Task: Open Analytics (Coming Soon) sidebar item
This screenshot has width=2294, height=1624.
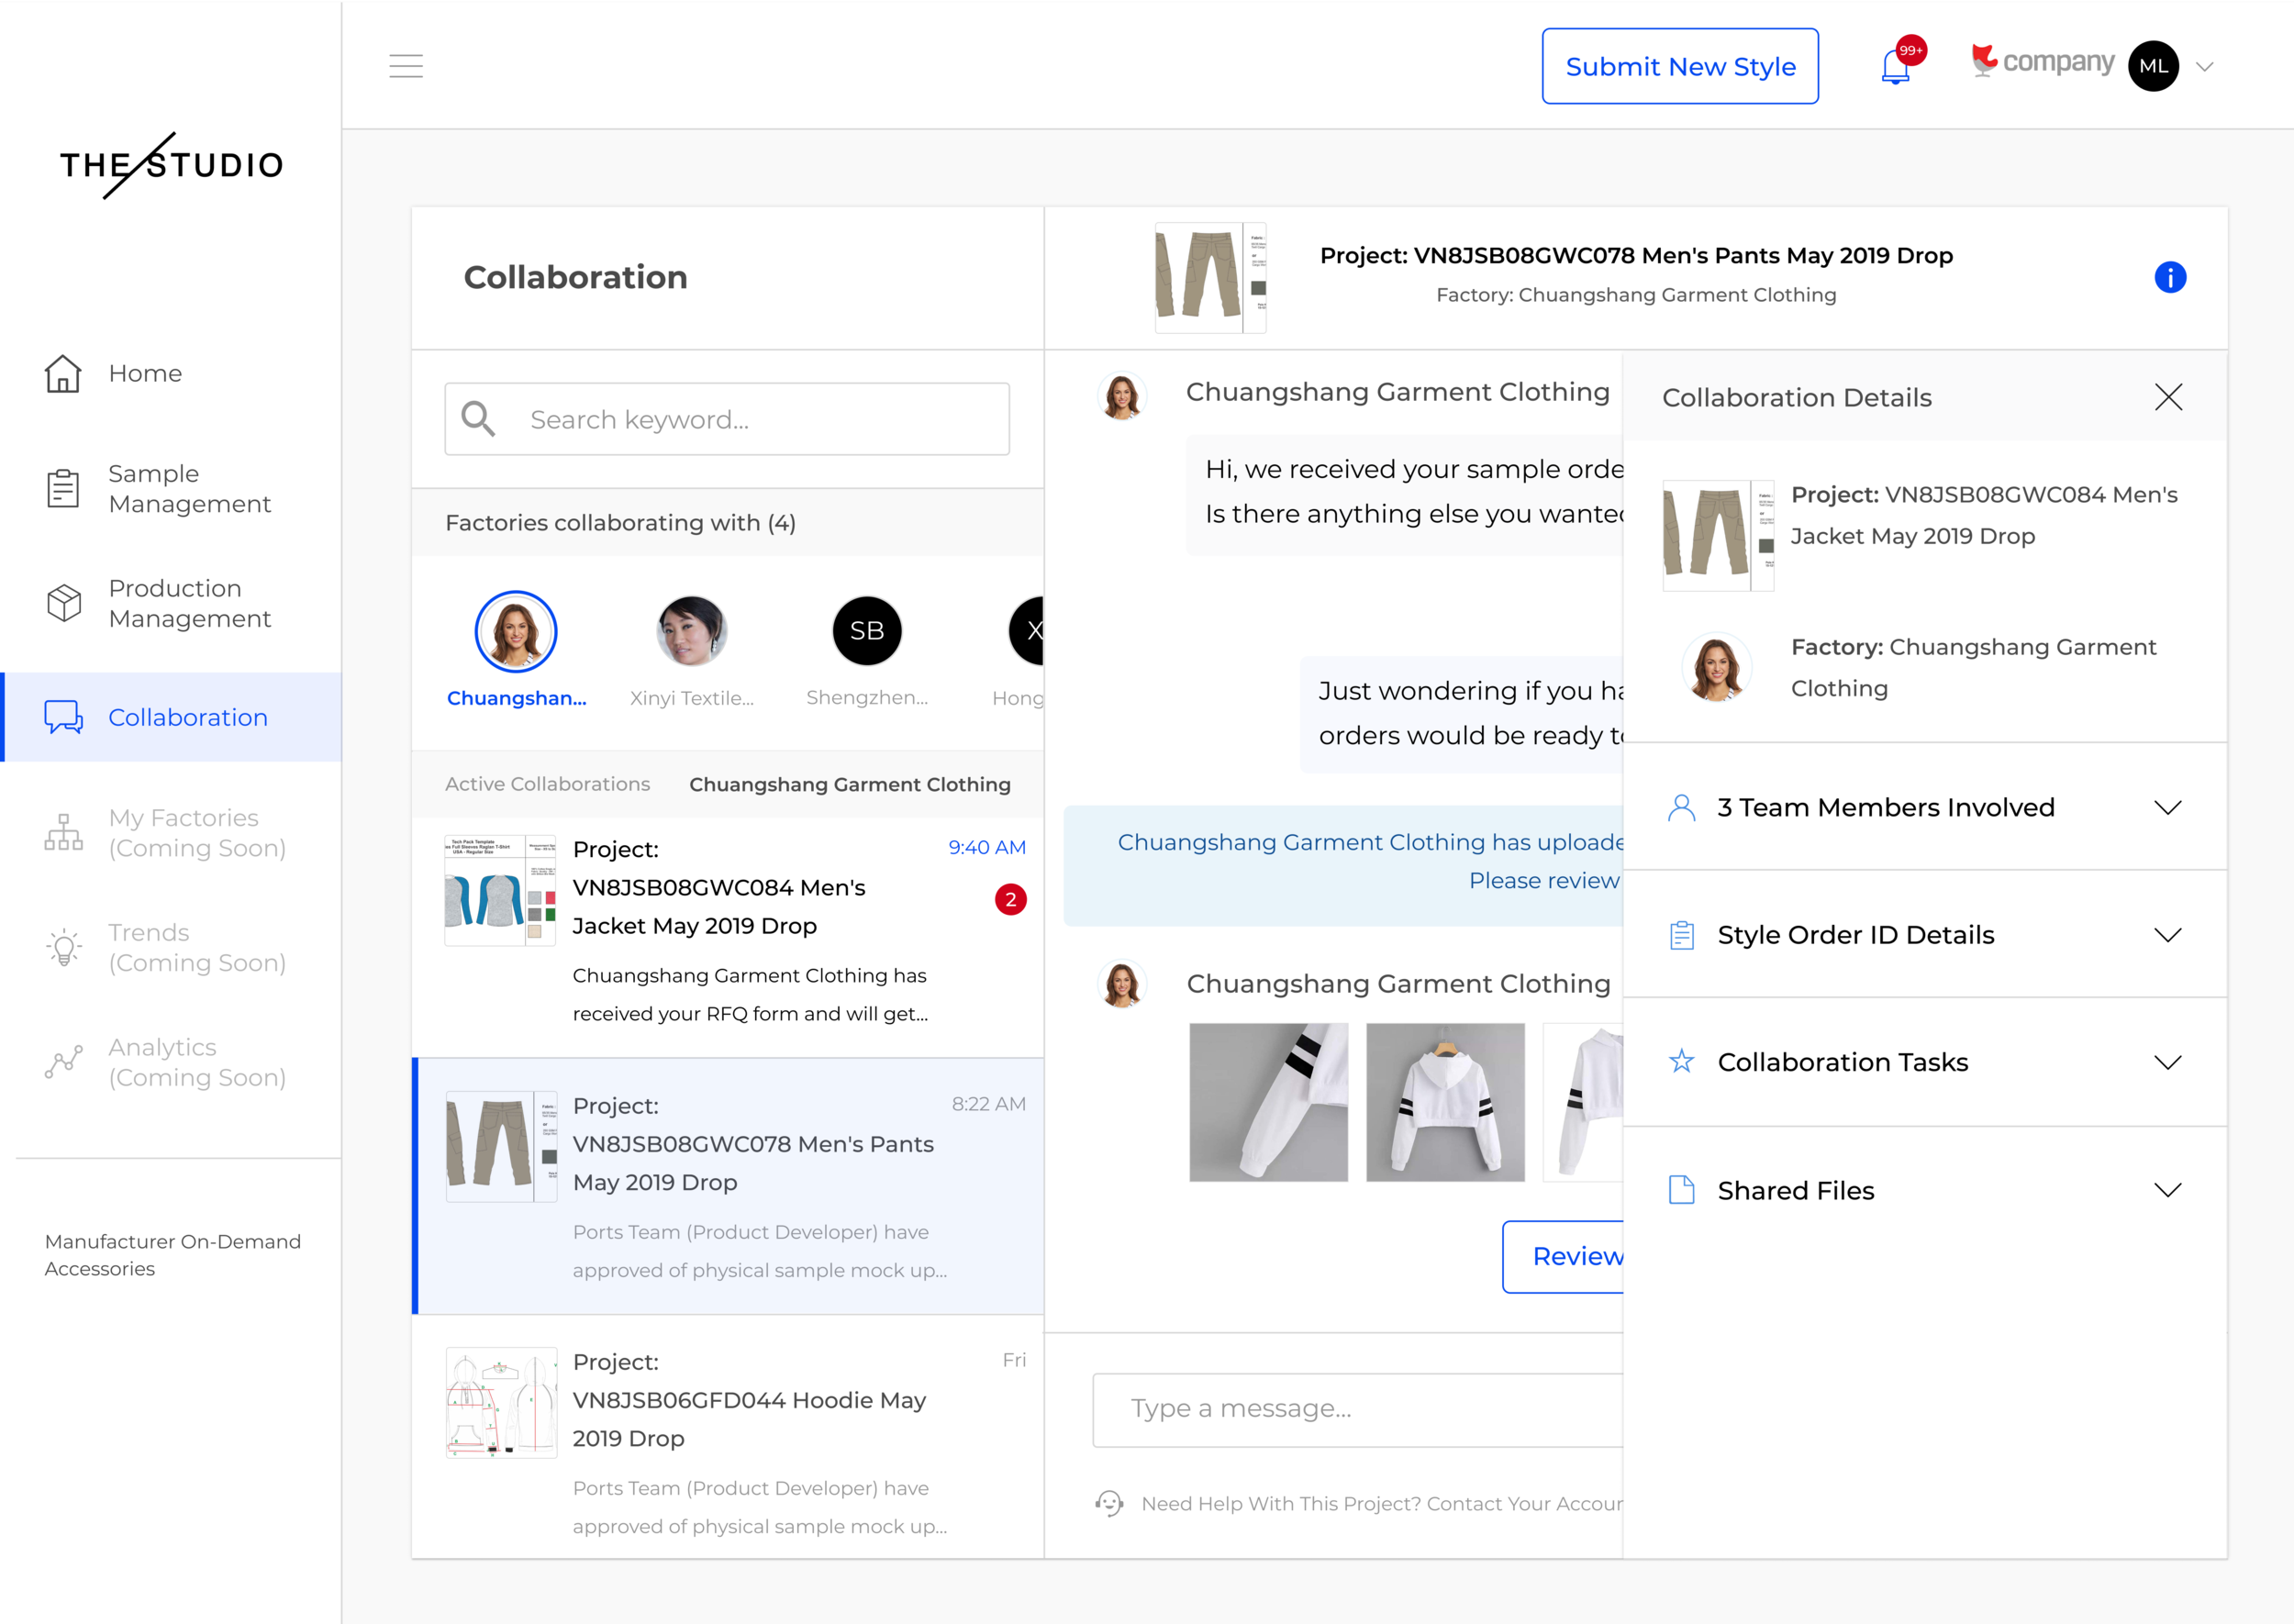Action: [171, 1061]
